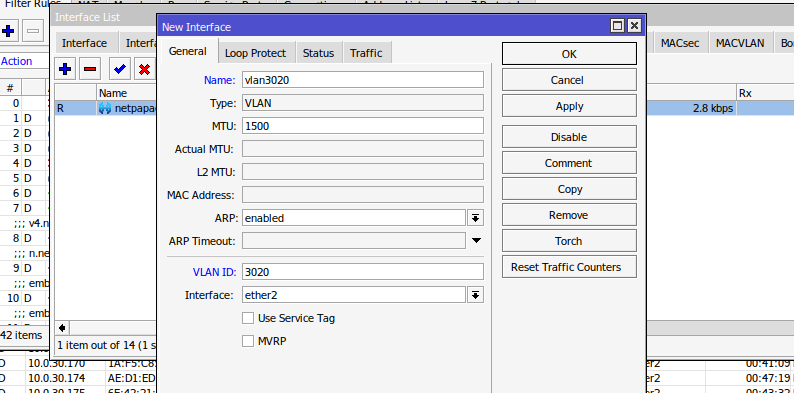This screenshot has width=794, height=393.
Task: Click the netpapa interface icon in the list row
Action: (x=105, y=108)
